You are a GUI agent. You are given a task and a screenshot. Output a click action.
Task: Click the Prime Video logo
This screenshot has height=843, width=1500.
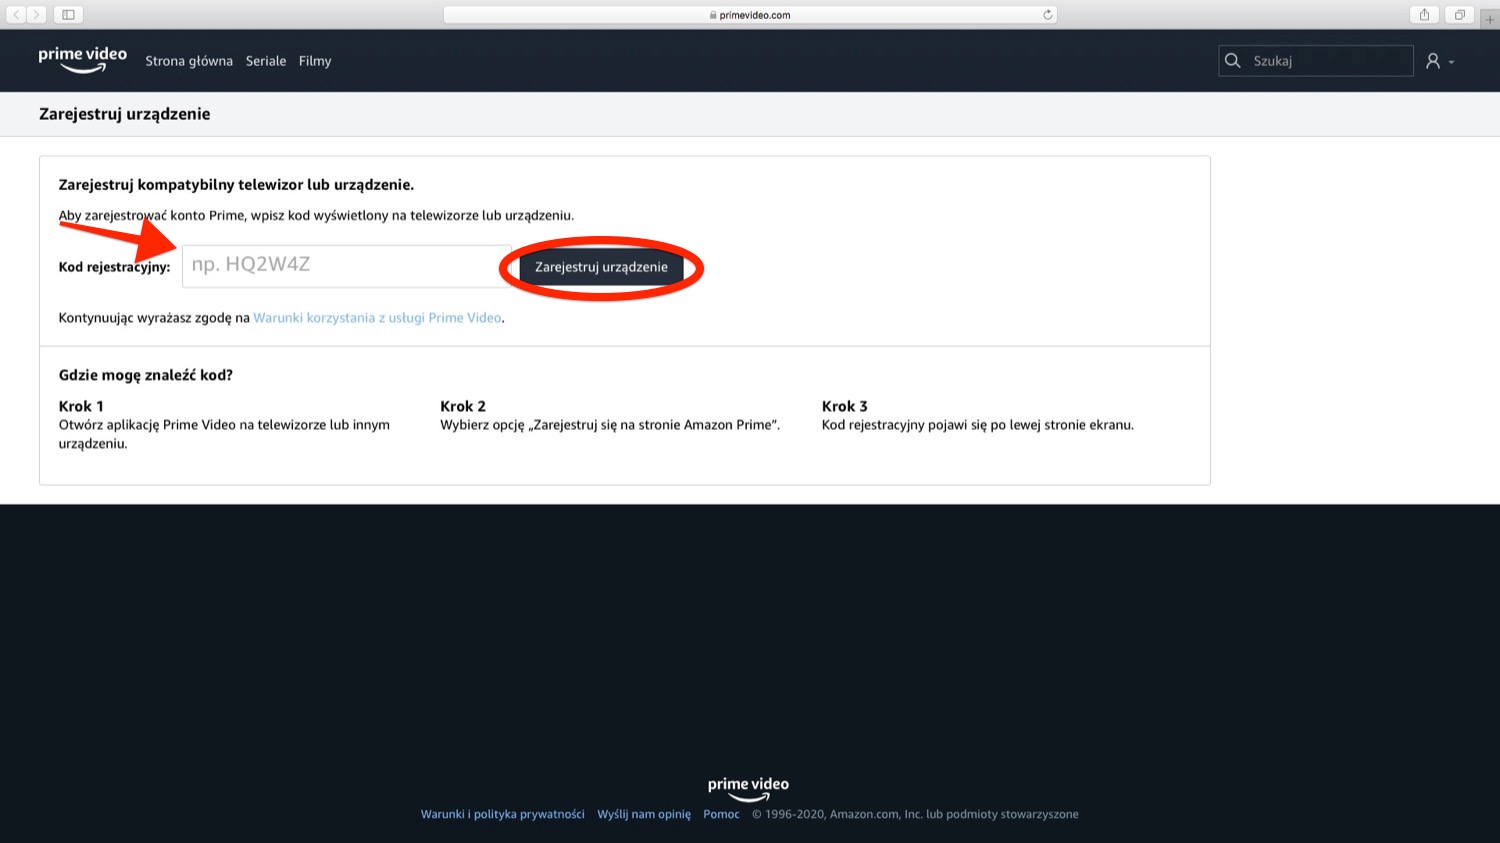tap(82, 58)
